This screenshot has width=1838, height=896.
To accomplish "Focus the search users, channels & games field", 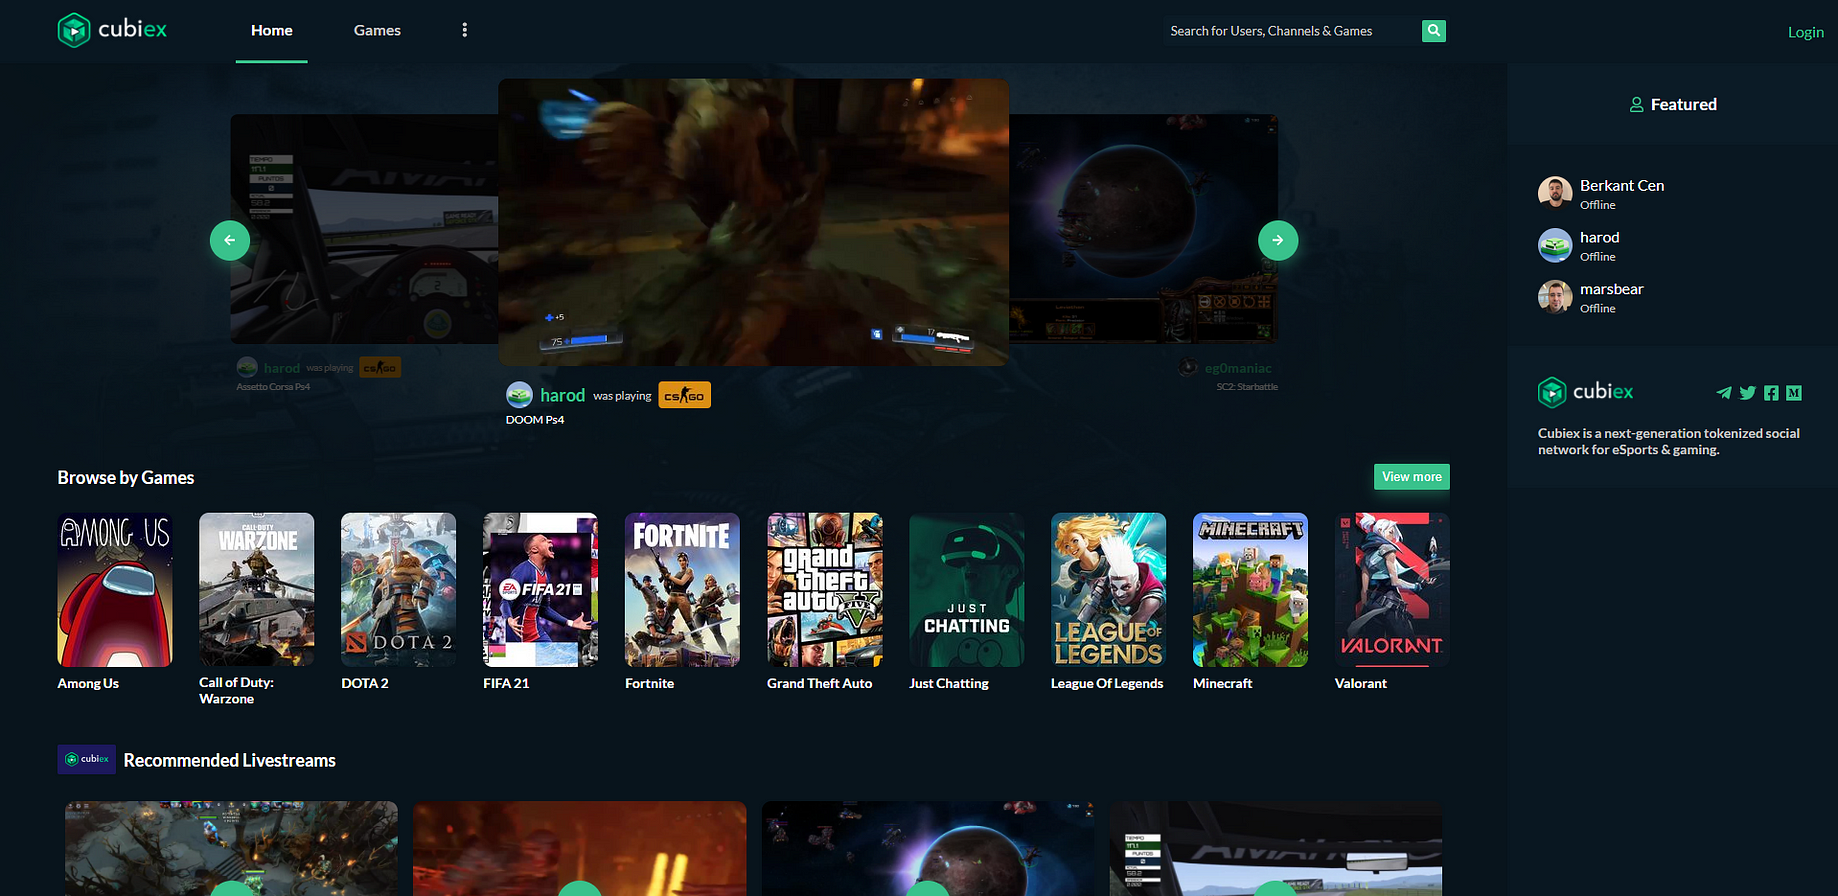I will click(1293, 31).
